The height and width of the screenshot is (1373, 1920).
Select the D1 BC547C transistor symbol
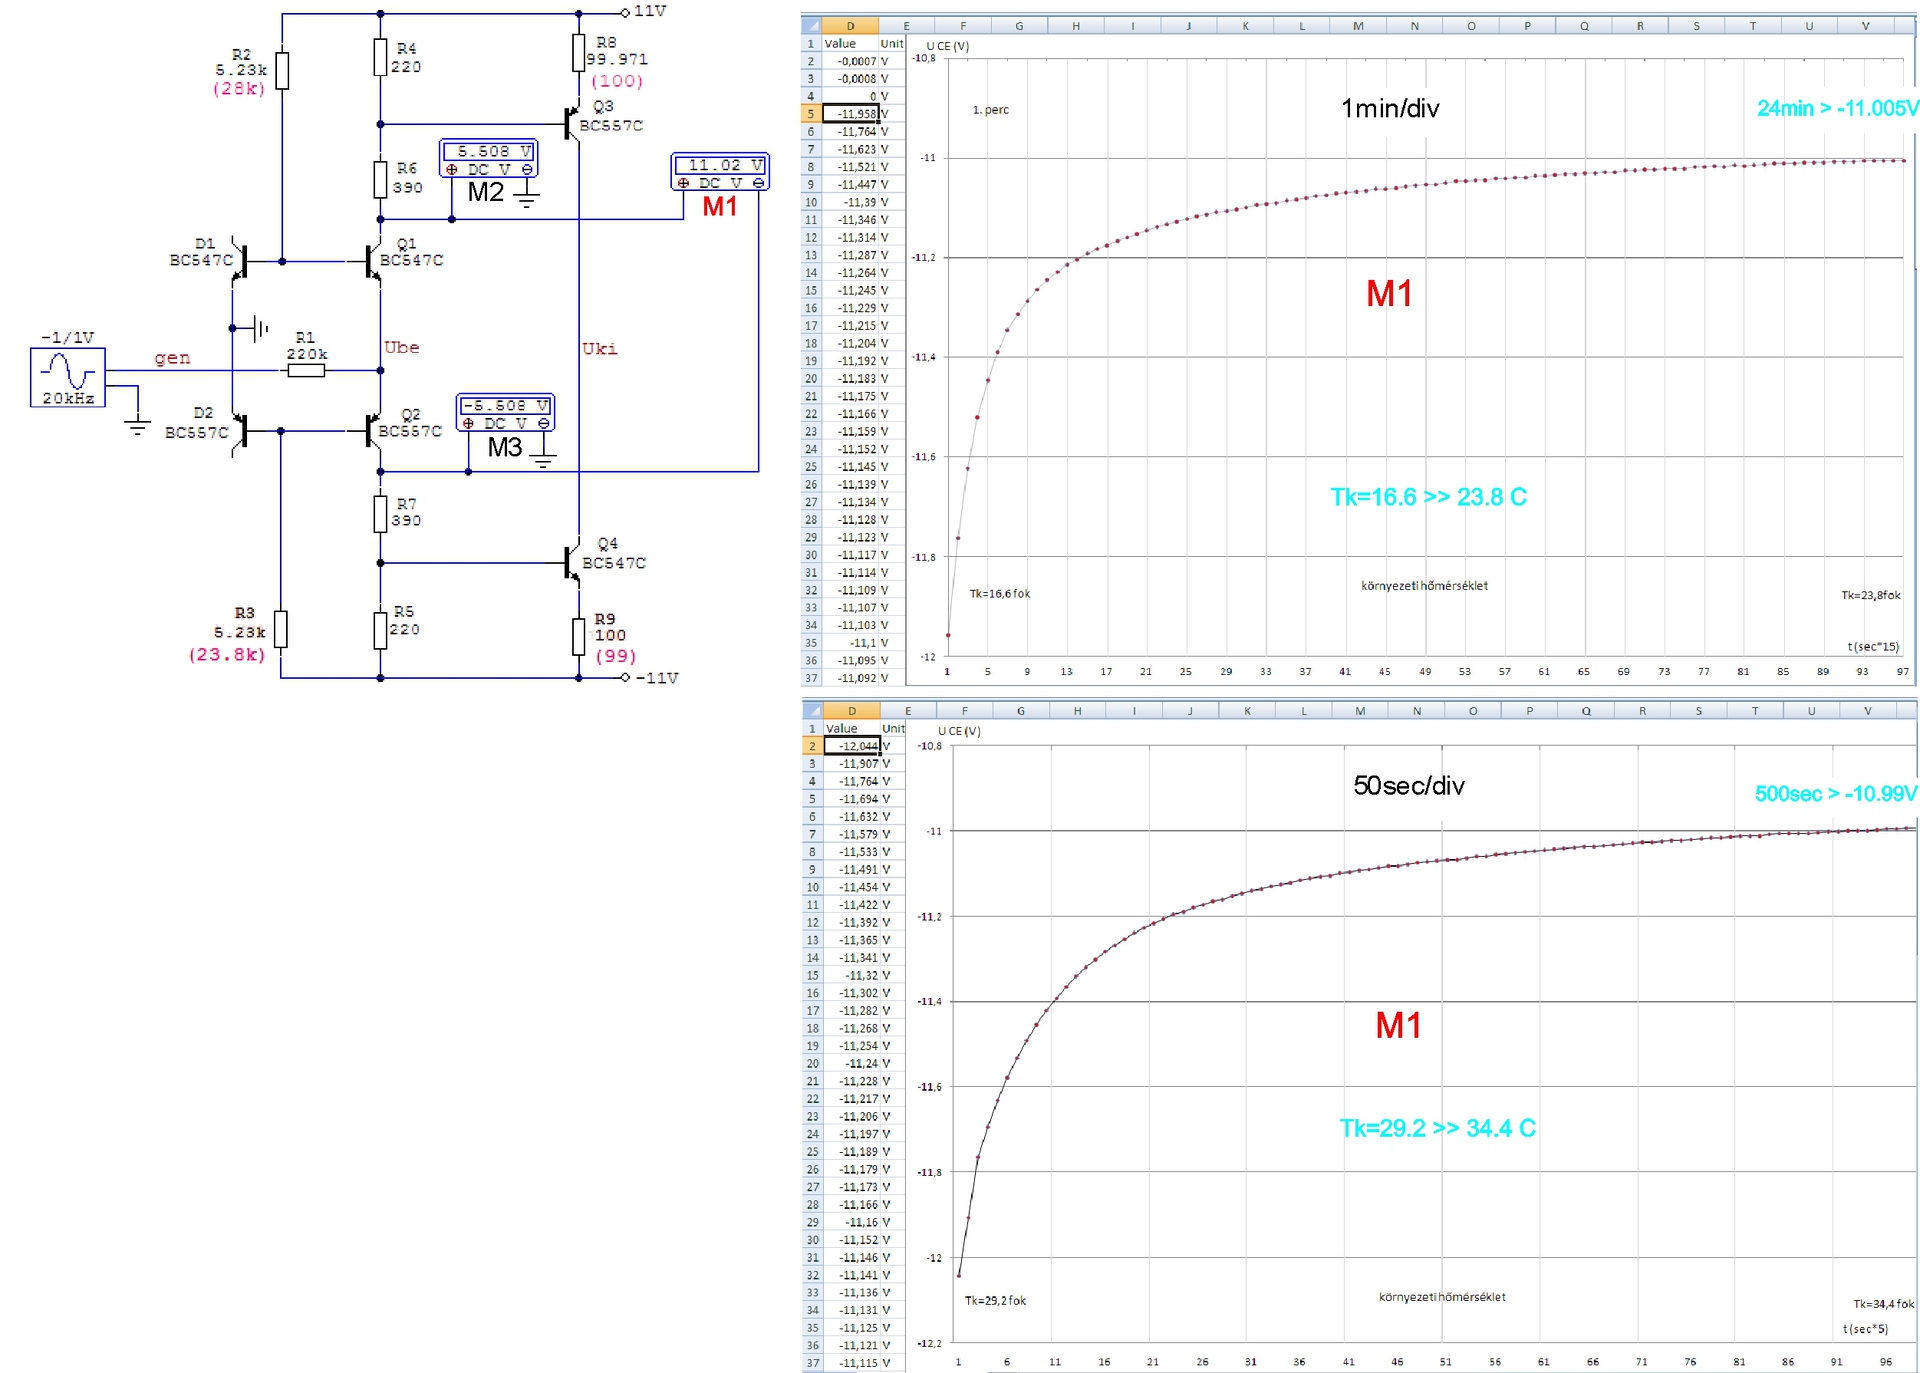(x=241, y=261)
